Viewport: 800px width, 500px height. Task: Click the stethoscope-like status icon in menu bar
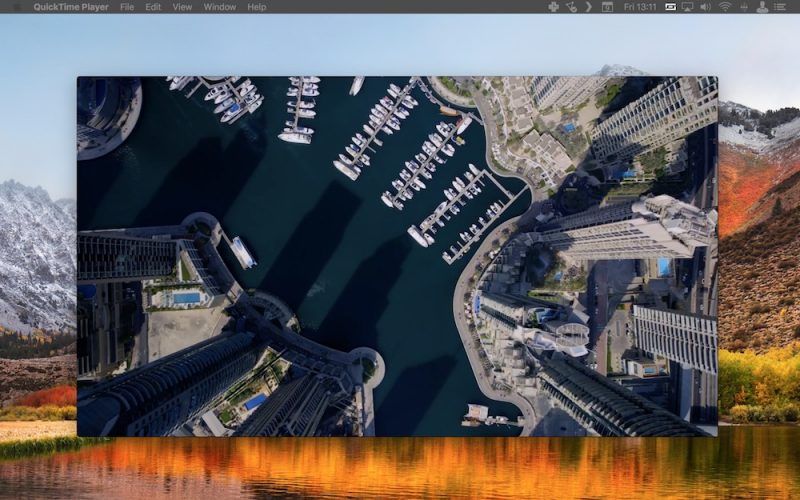pyautogui.click(x=571, y=7)
